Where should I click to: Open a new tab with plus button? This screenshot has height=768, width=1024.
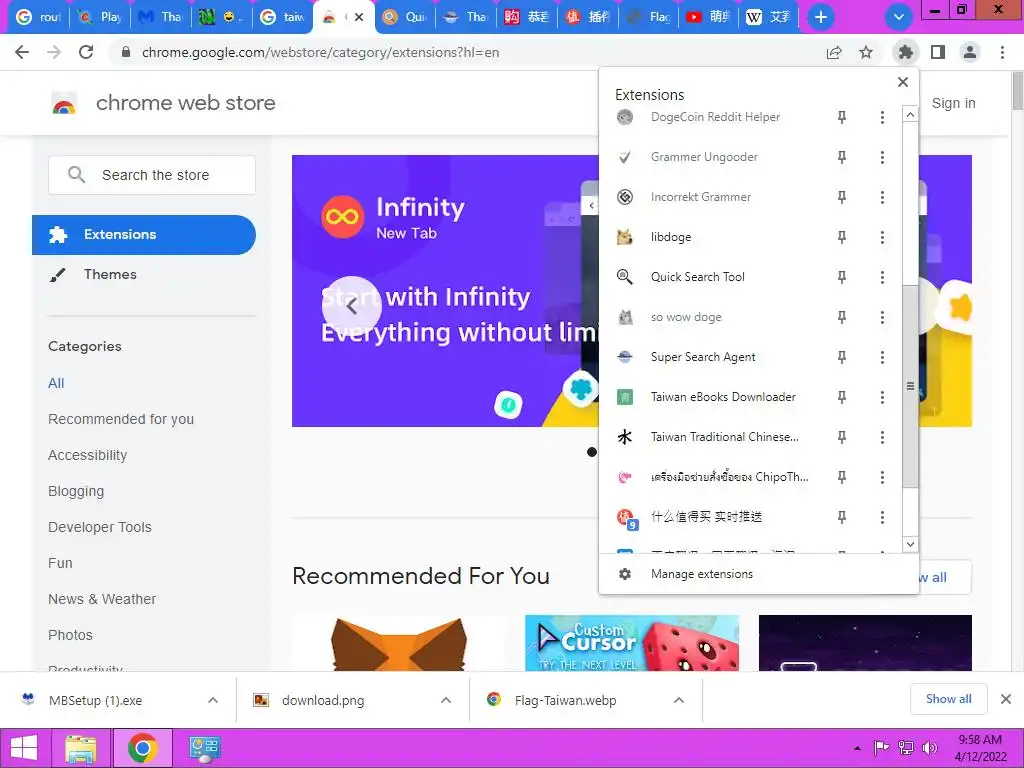[821, 17]
